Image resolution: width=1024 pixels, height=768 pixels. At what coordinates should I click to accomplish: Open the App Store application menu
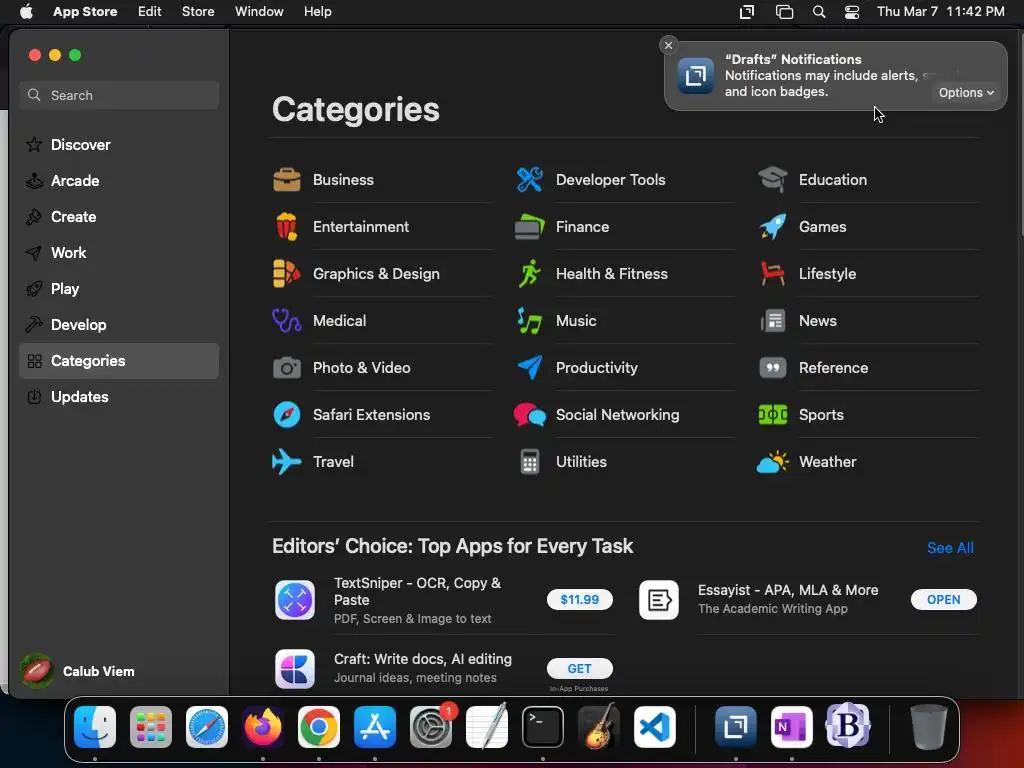[x=85, y=12]
